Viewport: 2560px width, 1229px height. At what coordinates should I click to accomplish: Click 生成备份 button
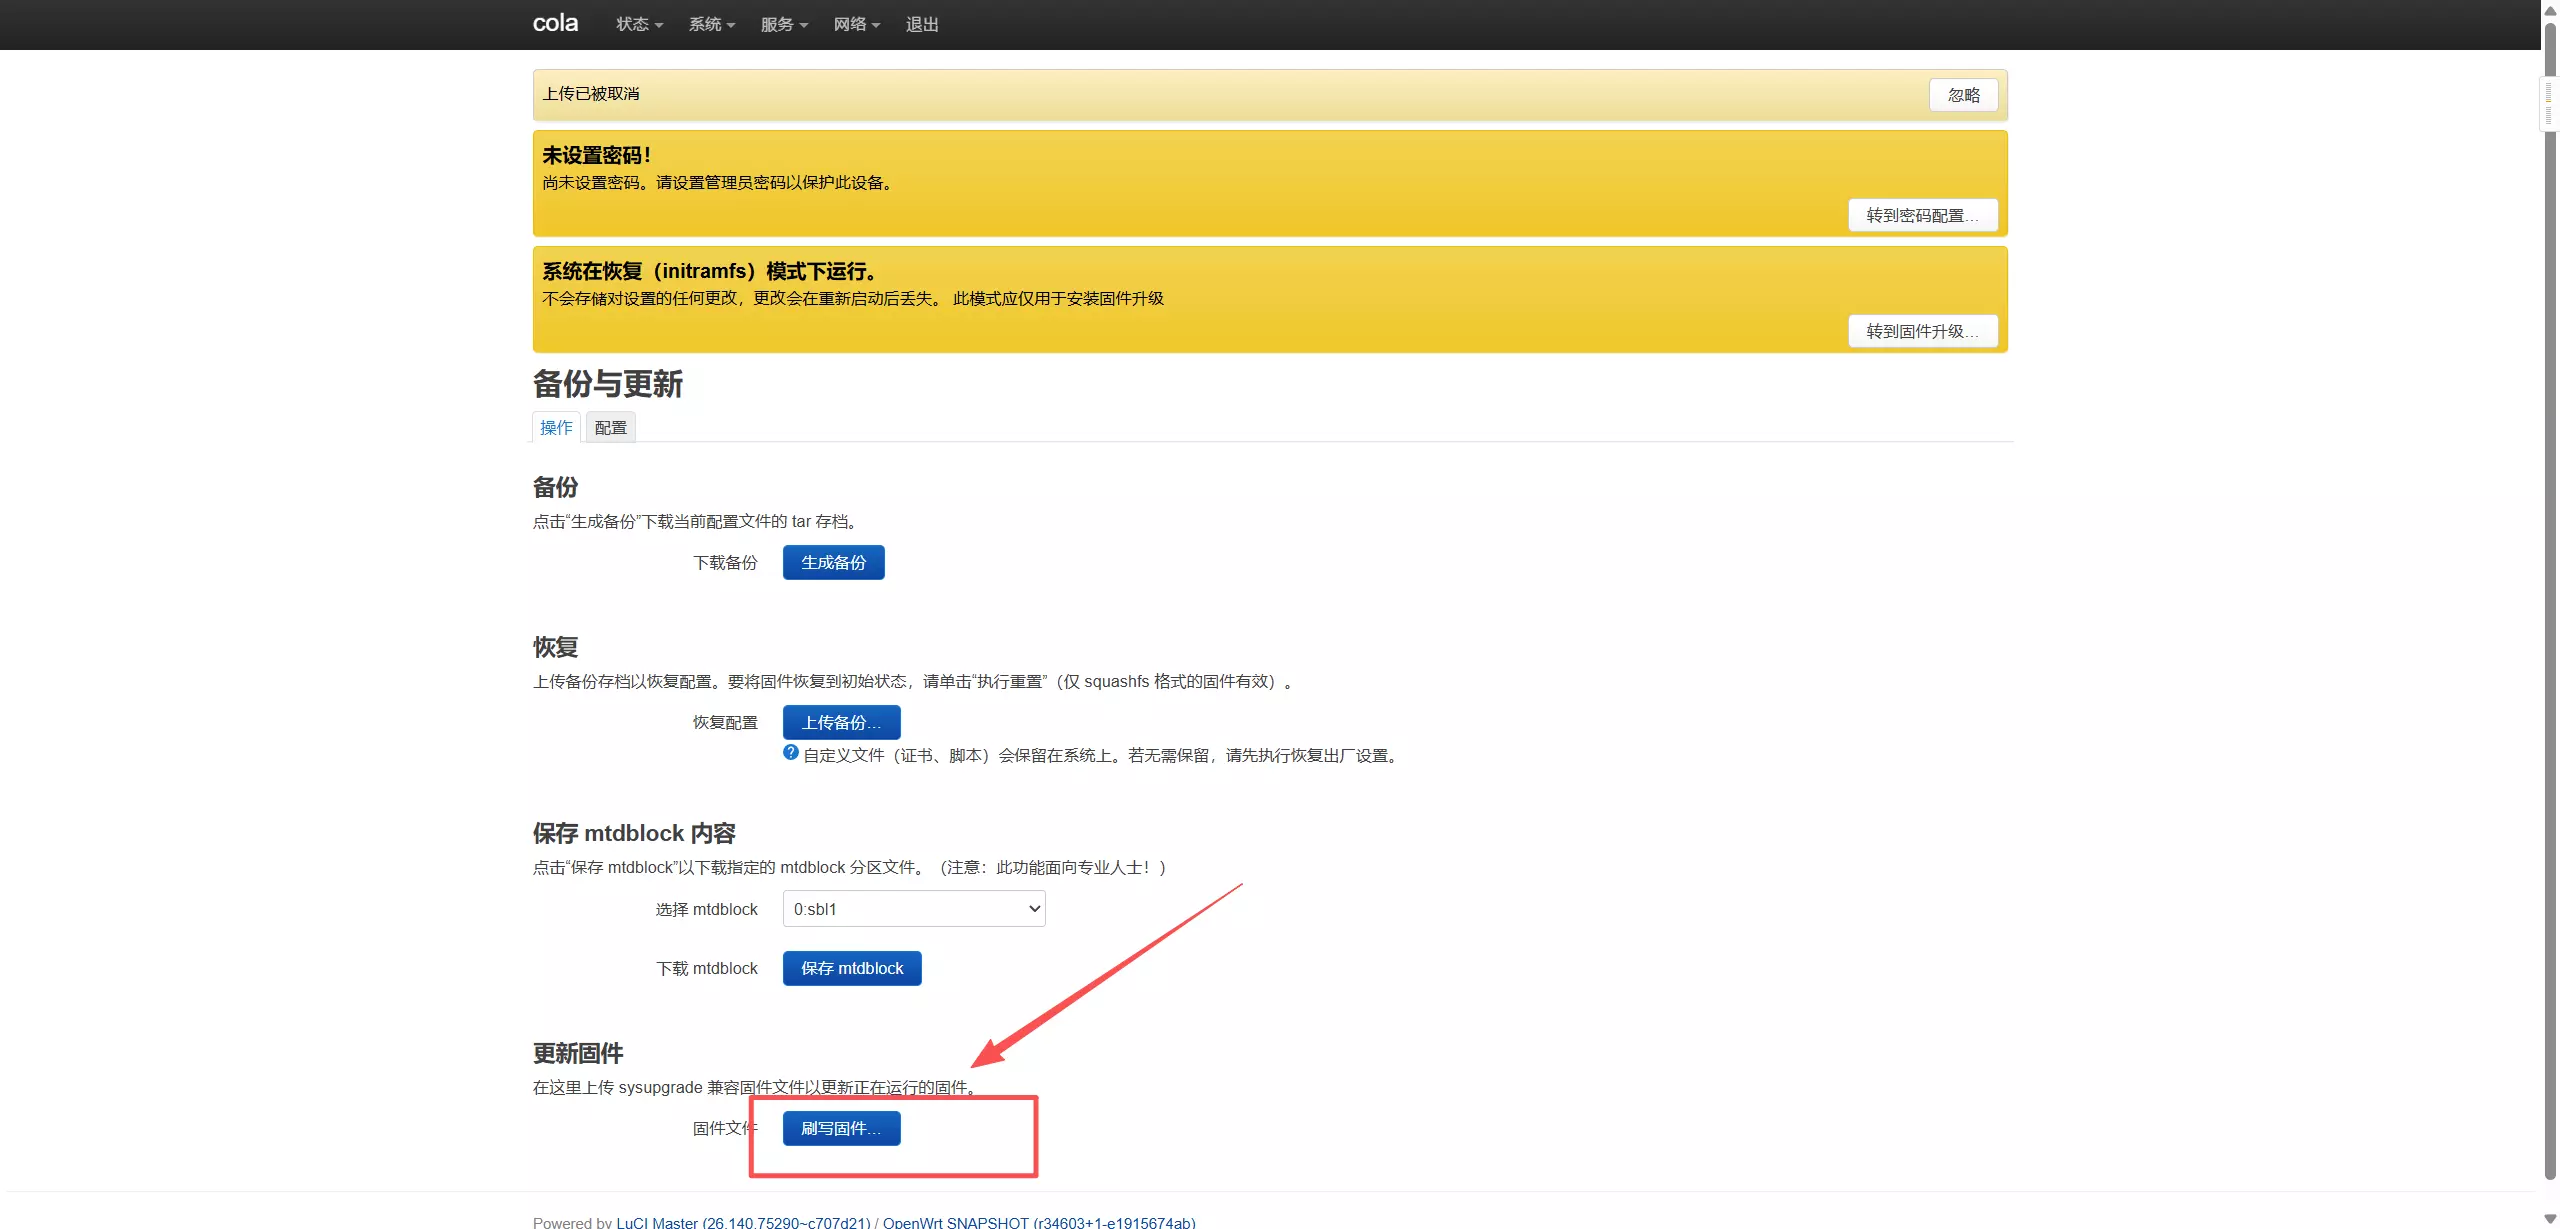(x=833, y=562)
